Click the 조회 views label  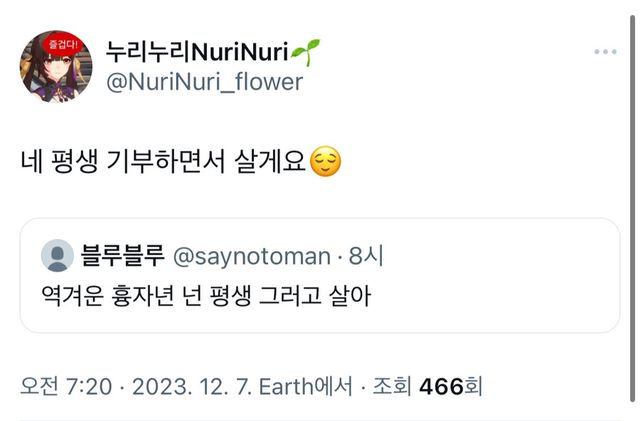392,386
